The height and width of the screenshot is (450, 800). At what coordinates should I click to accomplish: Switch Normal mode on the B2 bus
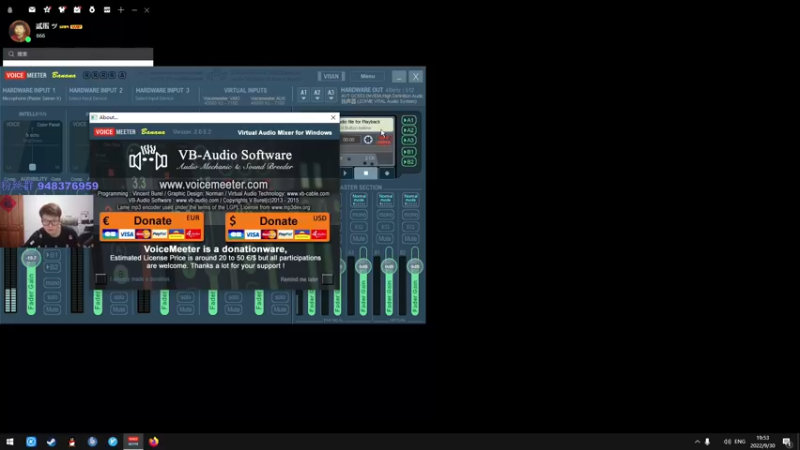click(410, 199)
